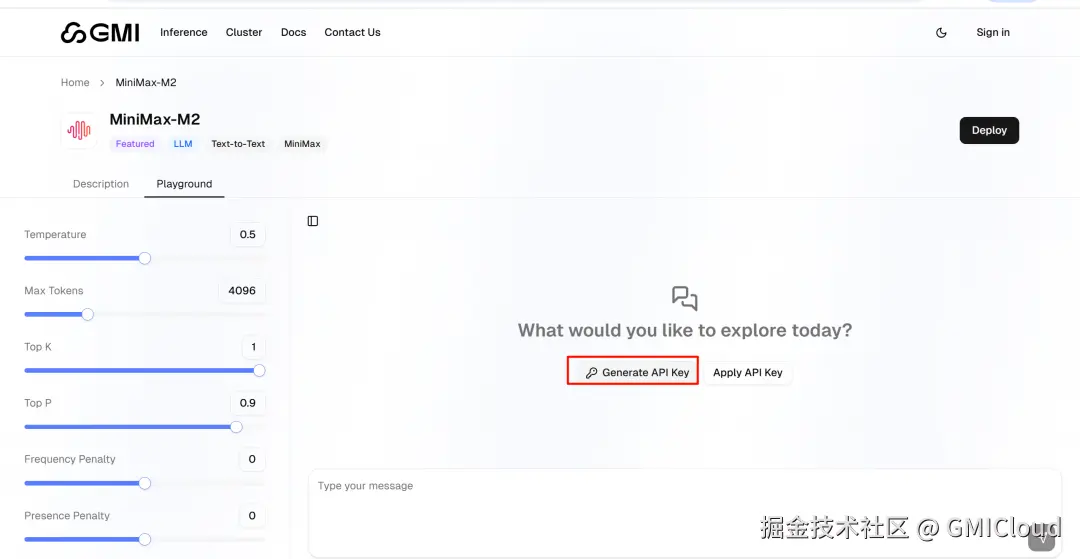Image resolution: width=1080 pixels, height=559 pixels.
Task: Click the chat bubbles icon
Action: pos(685,298)
